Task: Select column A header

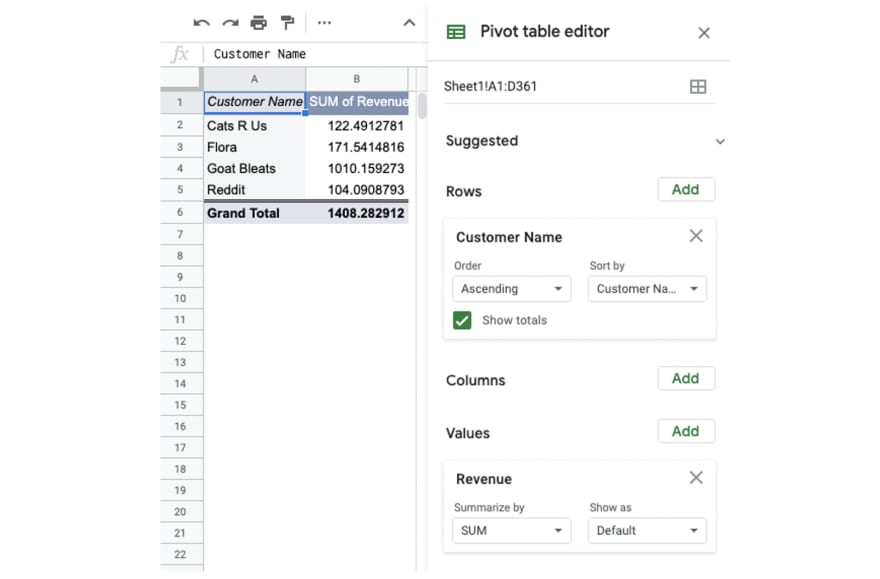Action: click(x=254, y=79)
